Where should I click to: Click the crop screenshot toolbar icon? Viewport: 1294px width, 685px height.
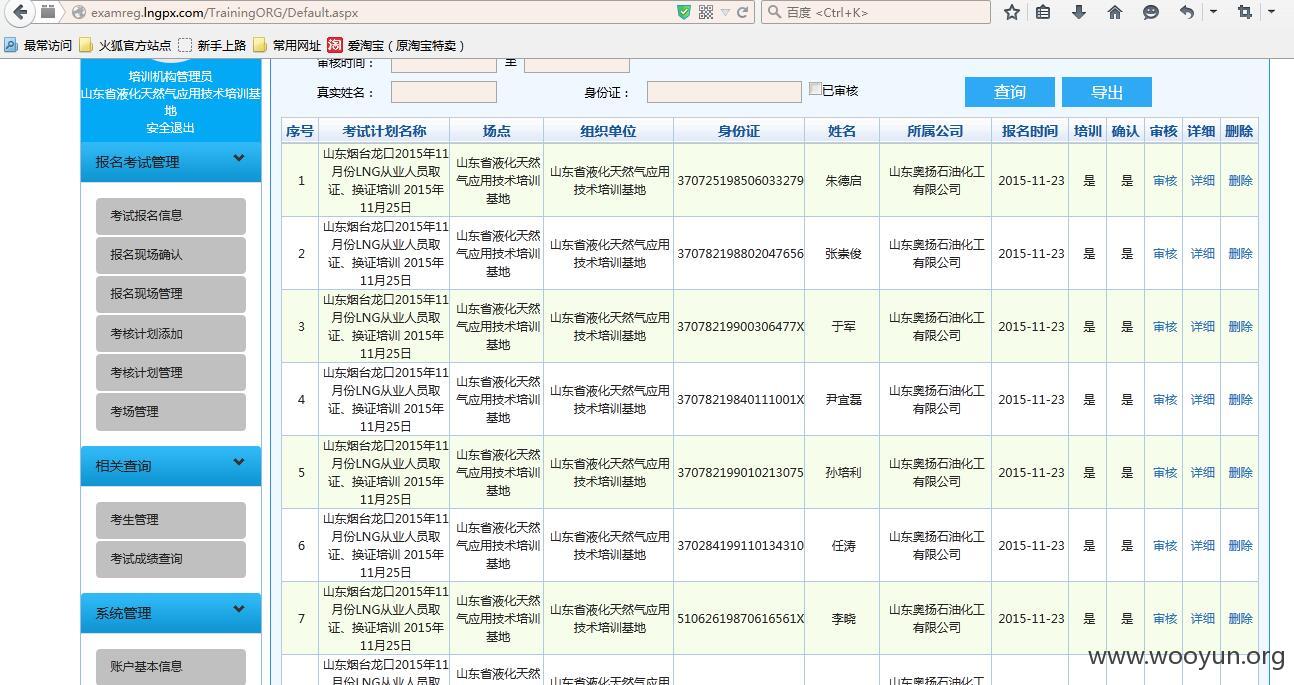tap(1245, 12)
